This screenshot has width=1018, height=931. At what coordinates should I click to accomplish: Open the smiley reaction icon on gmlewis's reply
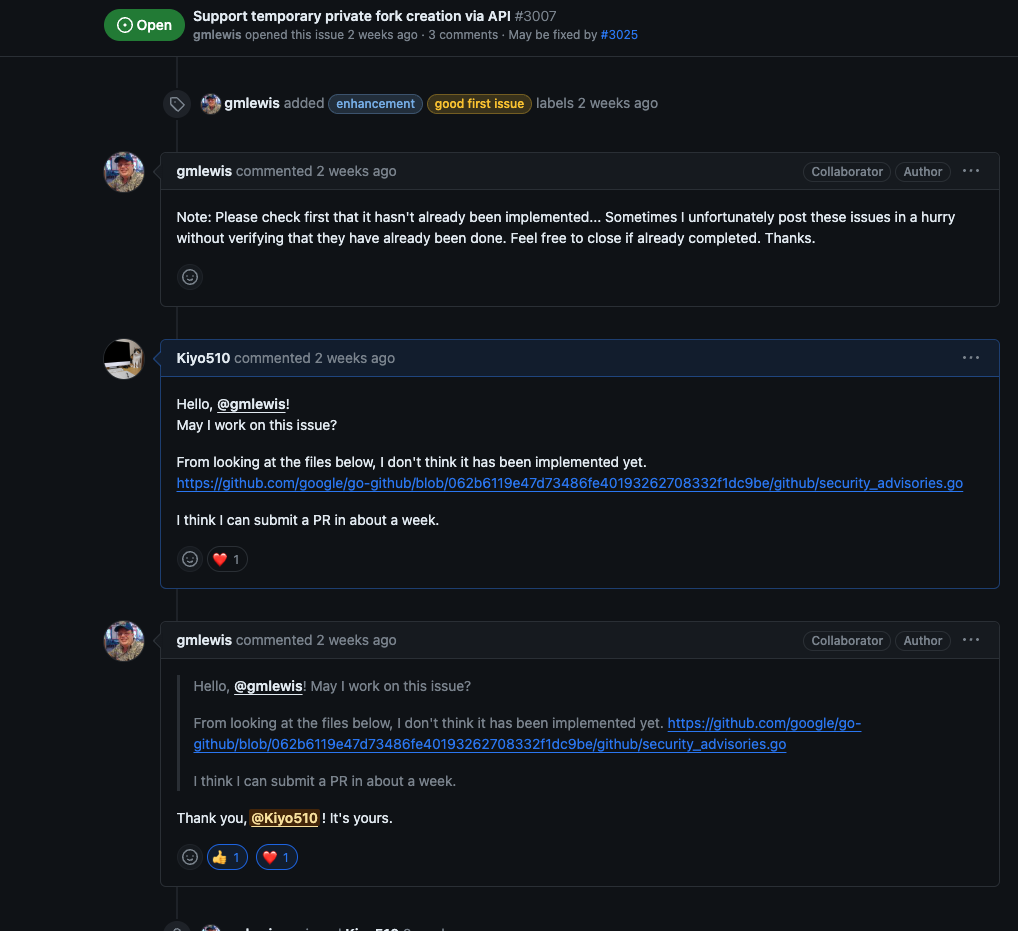tap(189, 857)
